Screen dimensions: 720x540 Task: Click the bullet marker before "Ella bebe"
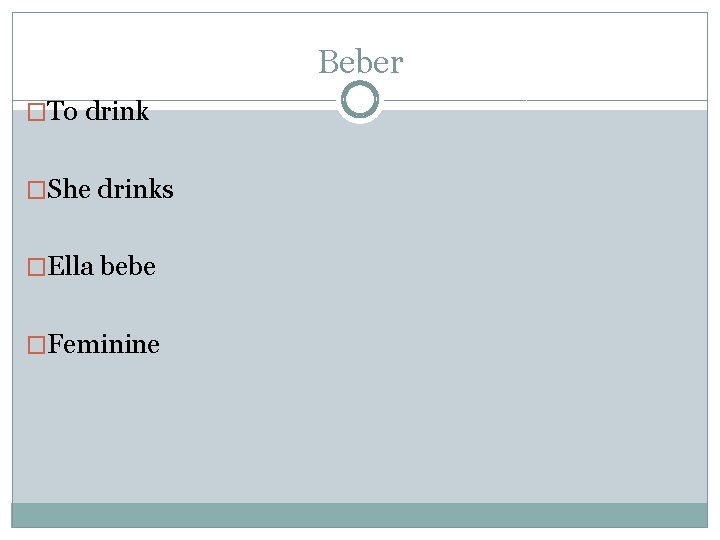(38, 268)
